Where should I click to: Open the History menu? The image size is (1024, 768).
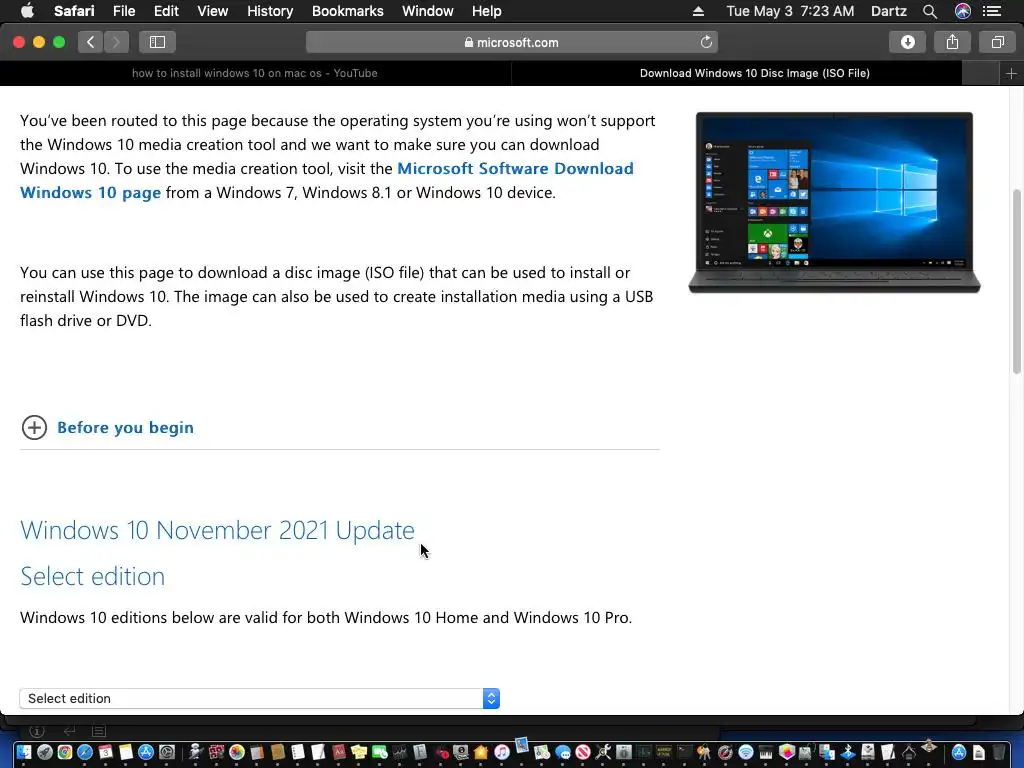[270, 11]
